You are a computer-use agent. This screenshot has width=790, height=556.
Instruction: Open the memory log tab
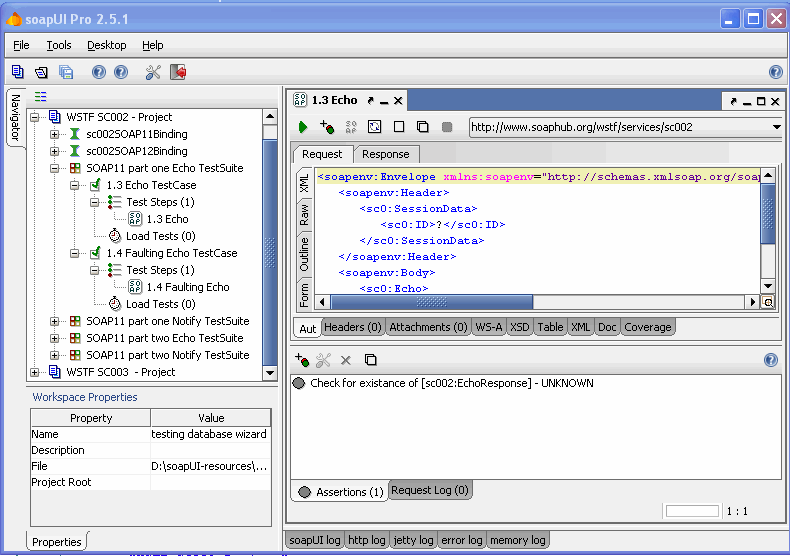(518, 540)
